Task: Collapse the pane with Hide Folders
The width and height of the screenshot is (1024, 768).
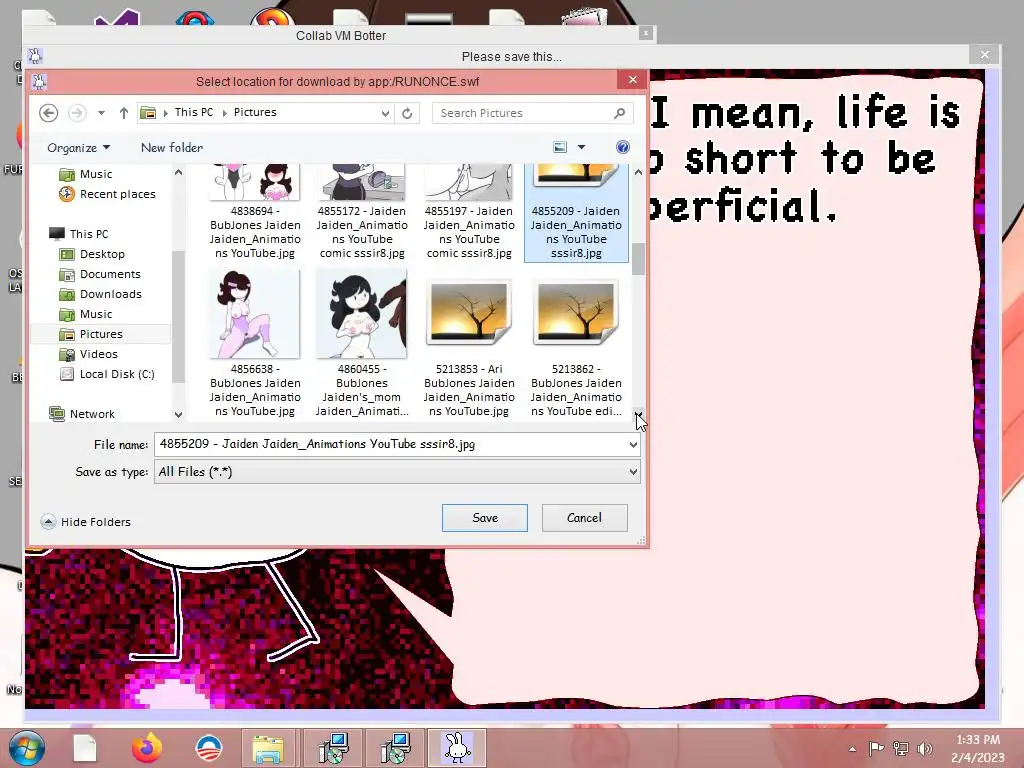Action: [x=86, y=522]
